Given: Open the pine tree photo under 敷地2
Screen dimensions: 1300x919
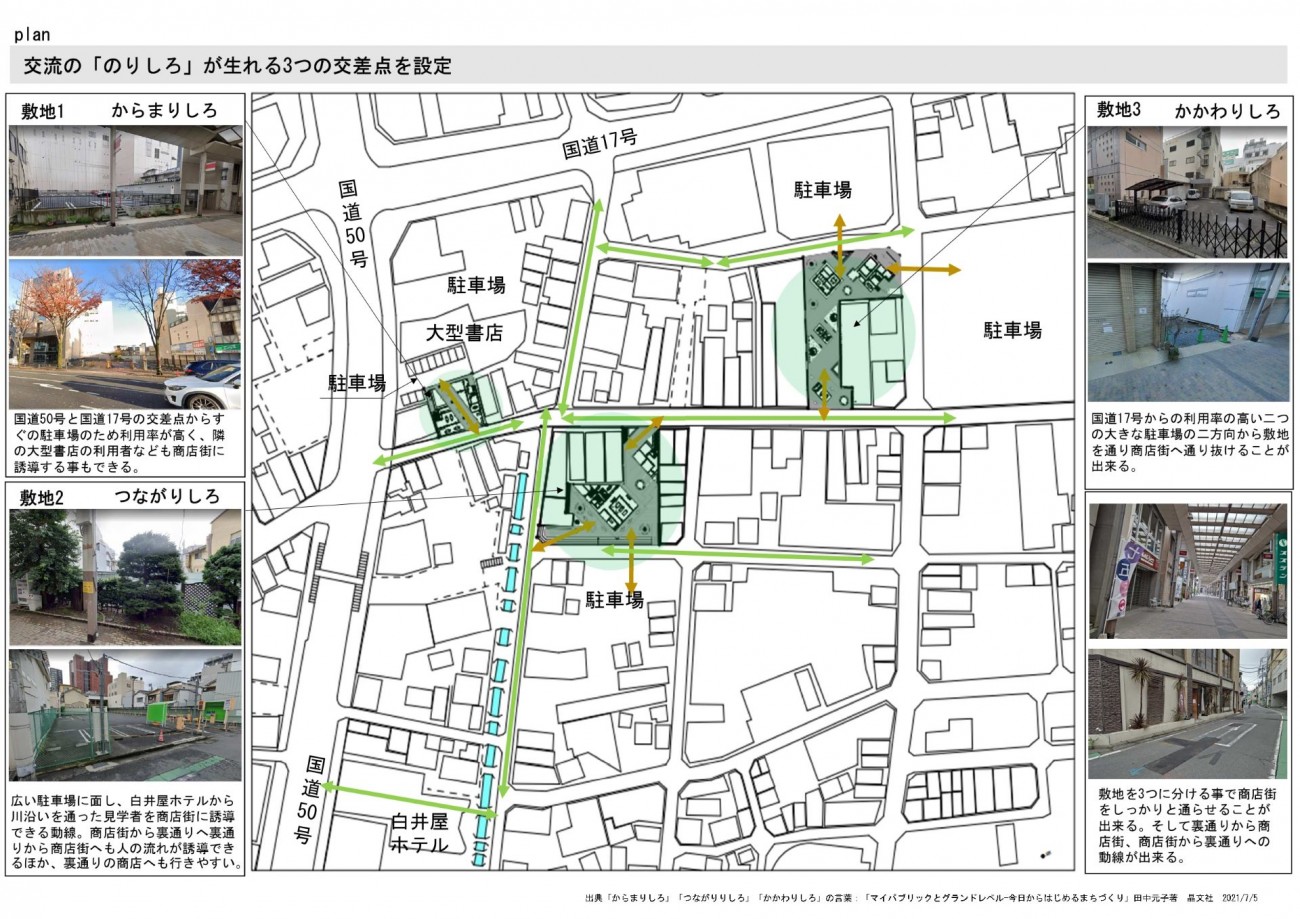Looking at the screenshot, I should pyautogui.click(x=124, y=577).
